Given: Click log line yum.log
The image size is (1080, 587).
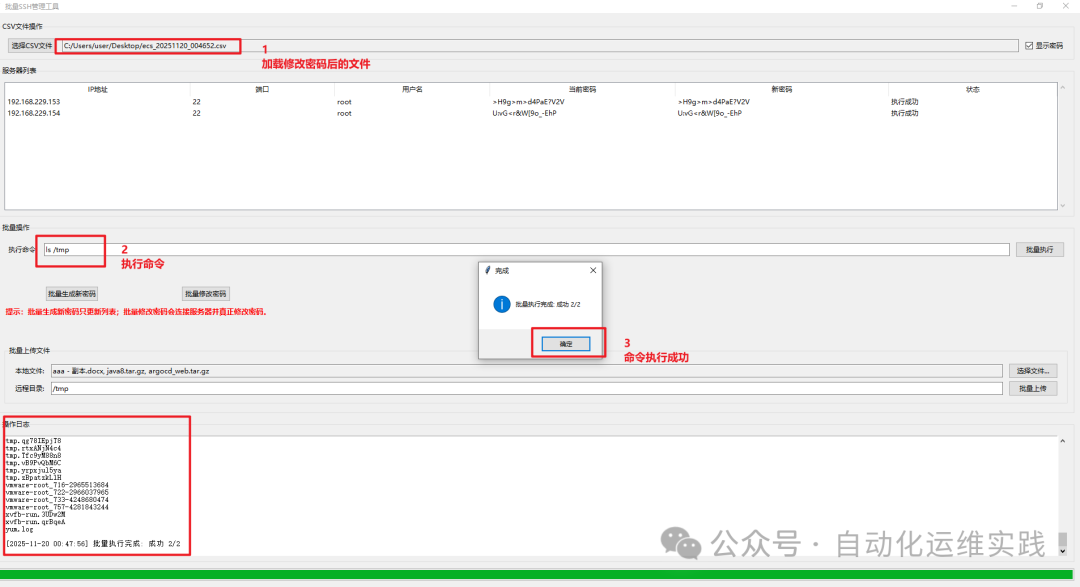Looking at the screenshot, I should (x=19, y=529).
